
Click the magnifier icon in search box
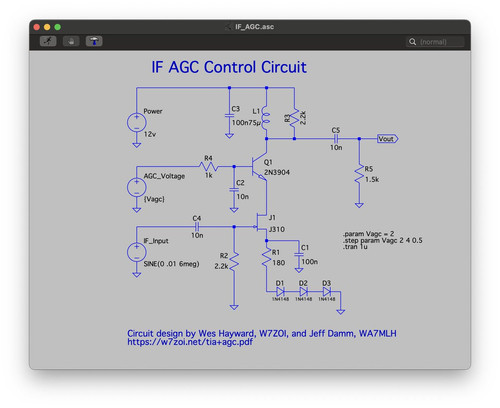coord(413,42)
